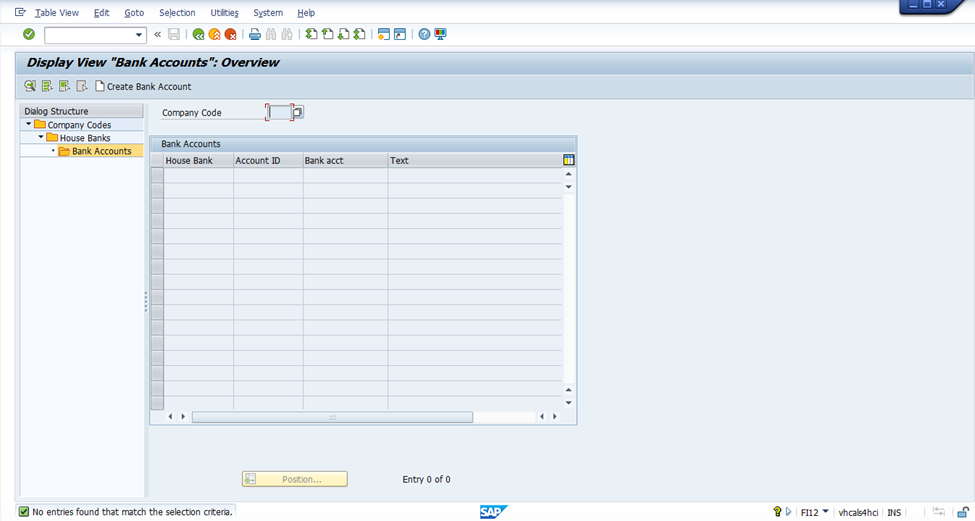Click the Text column header
This screenshot has width=975, height=521.
pyautogui.click(x=474, y=160)
